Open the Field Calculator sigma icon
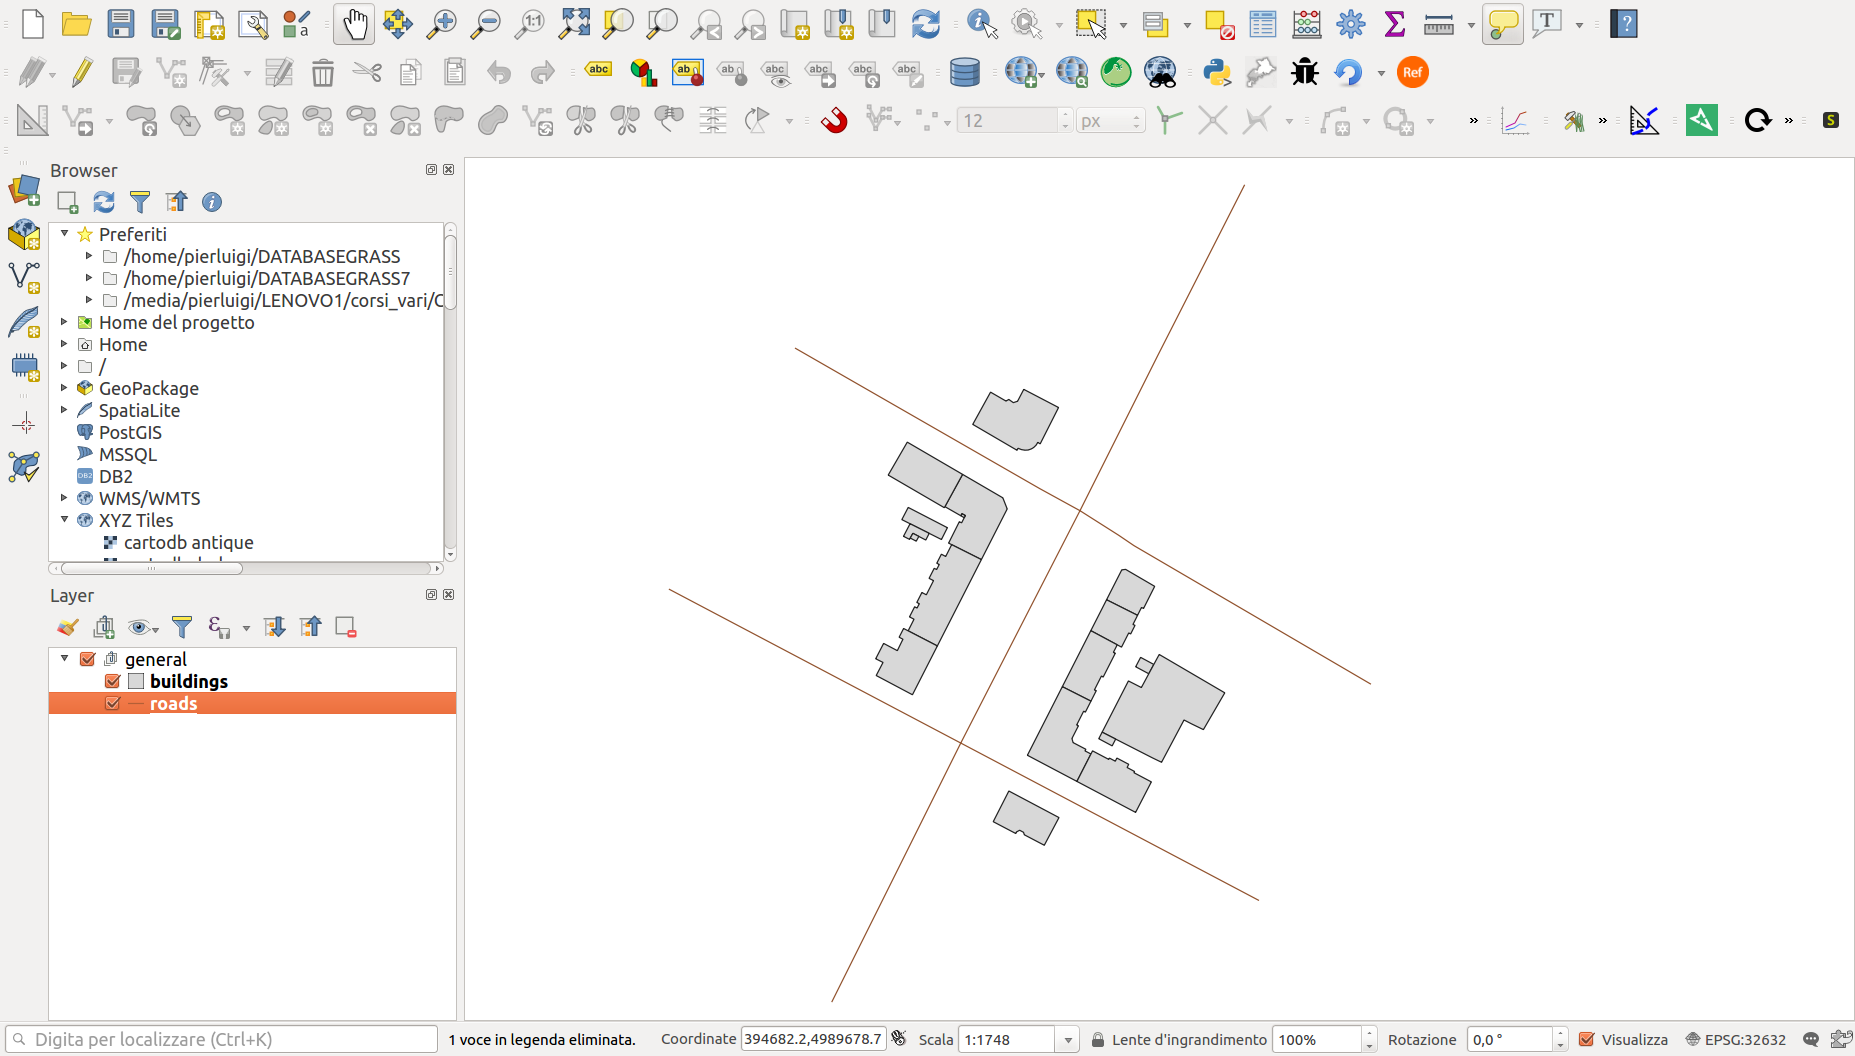1855x1056 pixels. click(x=1394, y=24)
